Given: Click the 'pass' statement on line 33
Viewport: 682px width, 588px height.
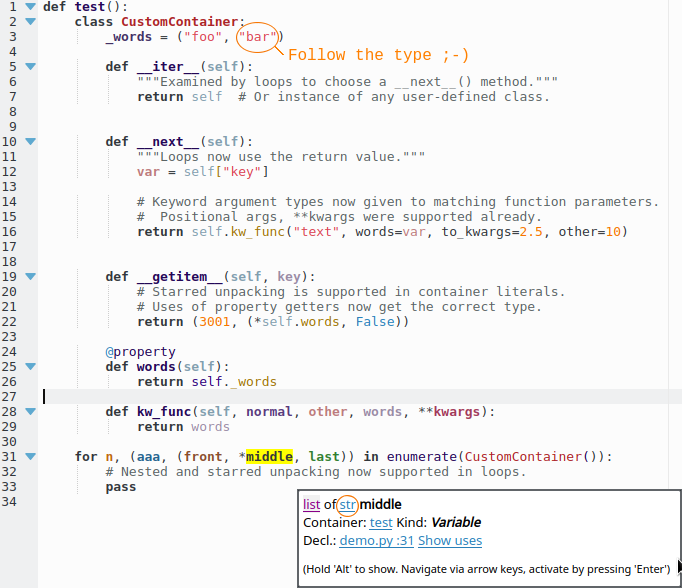Looking at the screenshot, I should 120,487.
